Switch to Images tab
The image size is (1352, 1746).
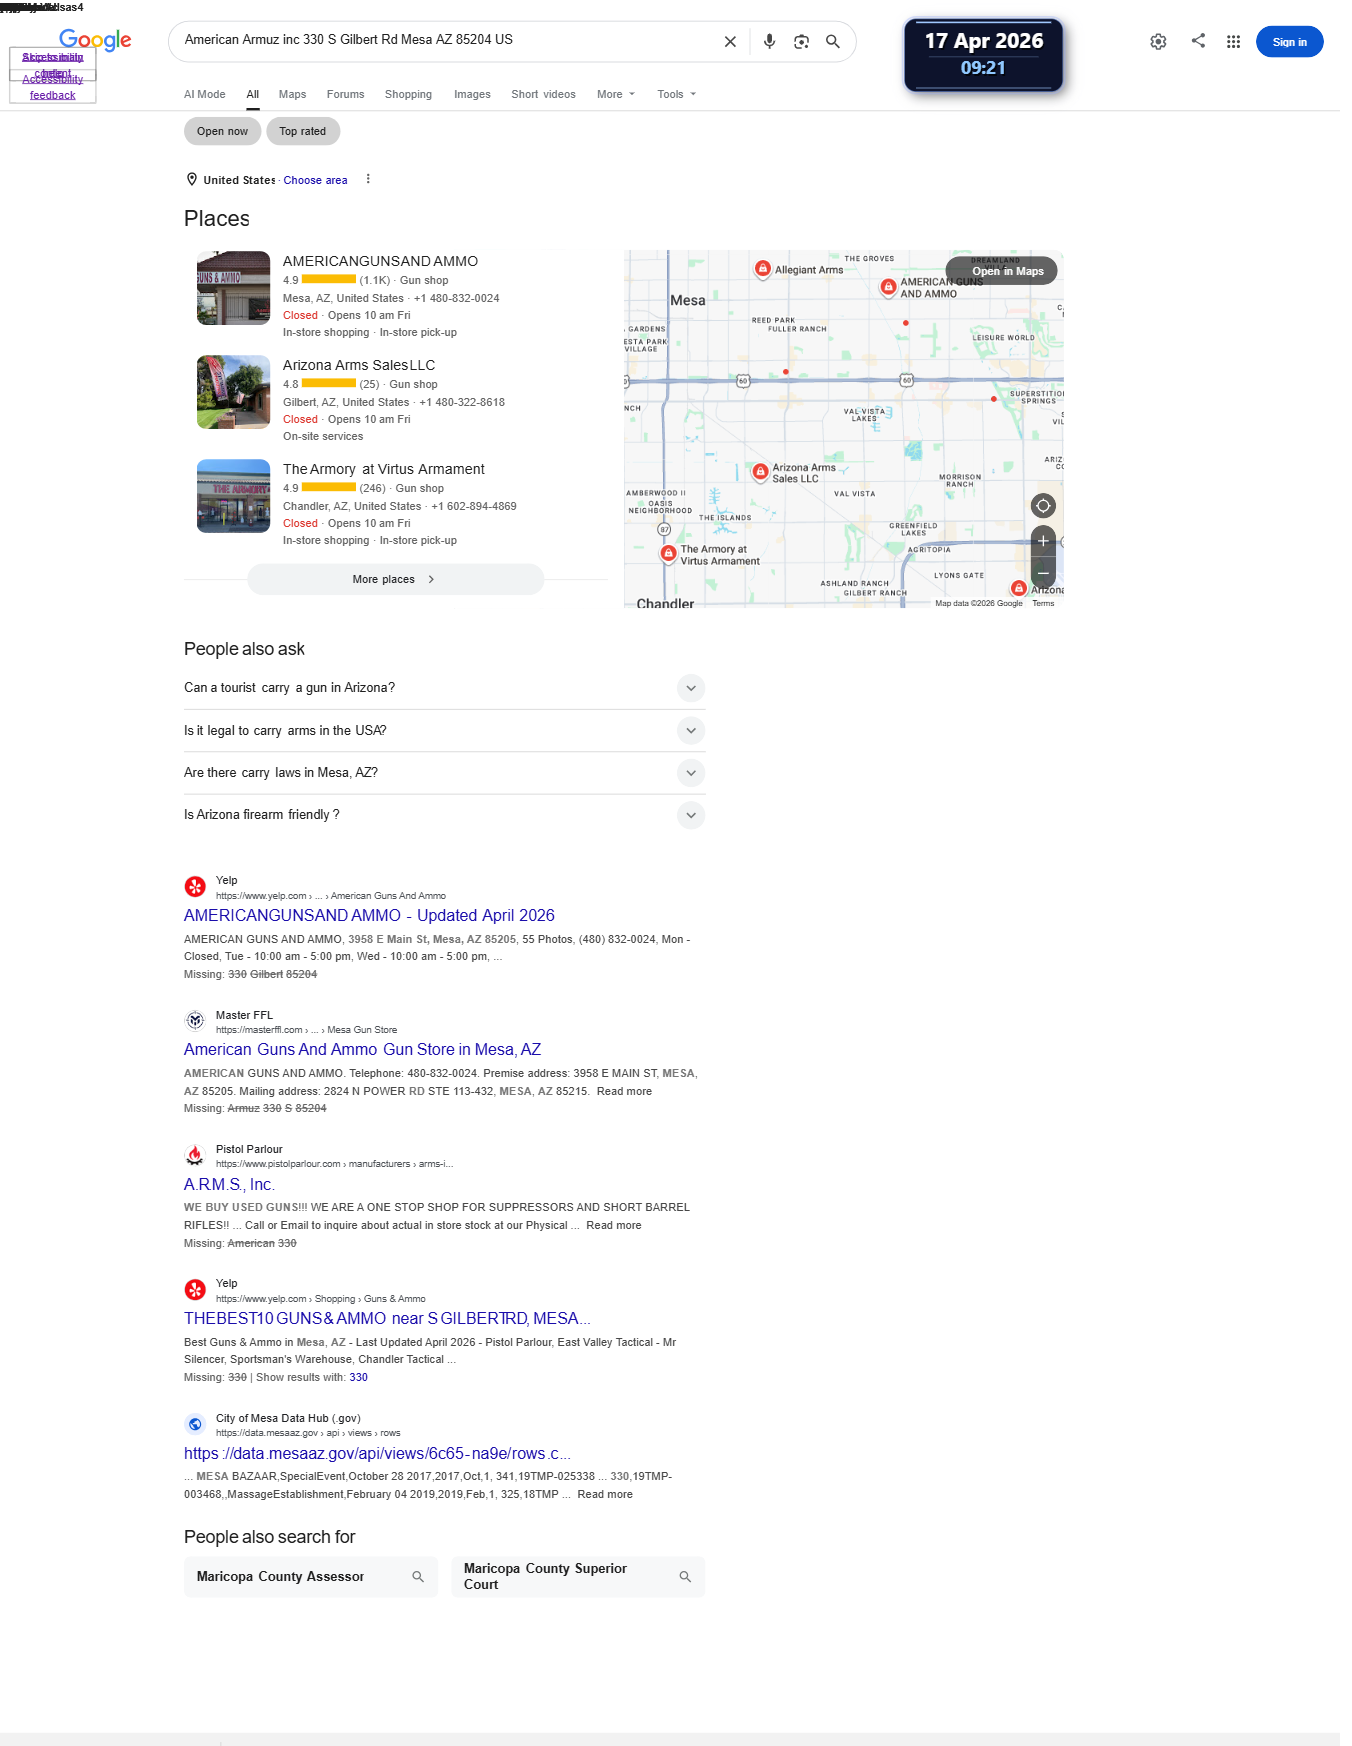tap(472, 94)
